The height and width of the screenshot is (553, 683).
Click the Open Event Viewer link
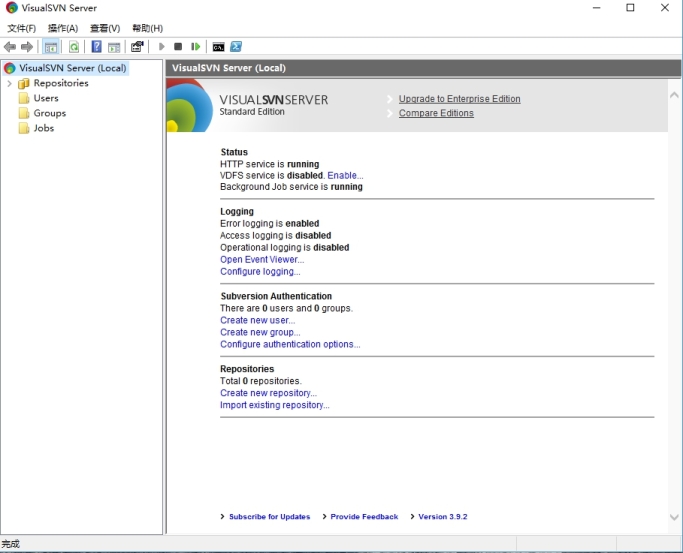coord(262,260)
